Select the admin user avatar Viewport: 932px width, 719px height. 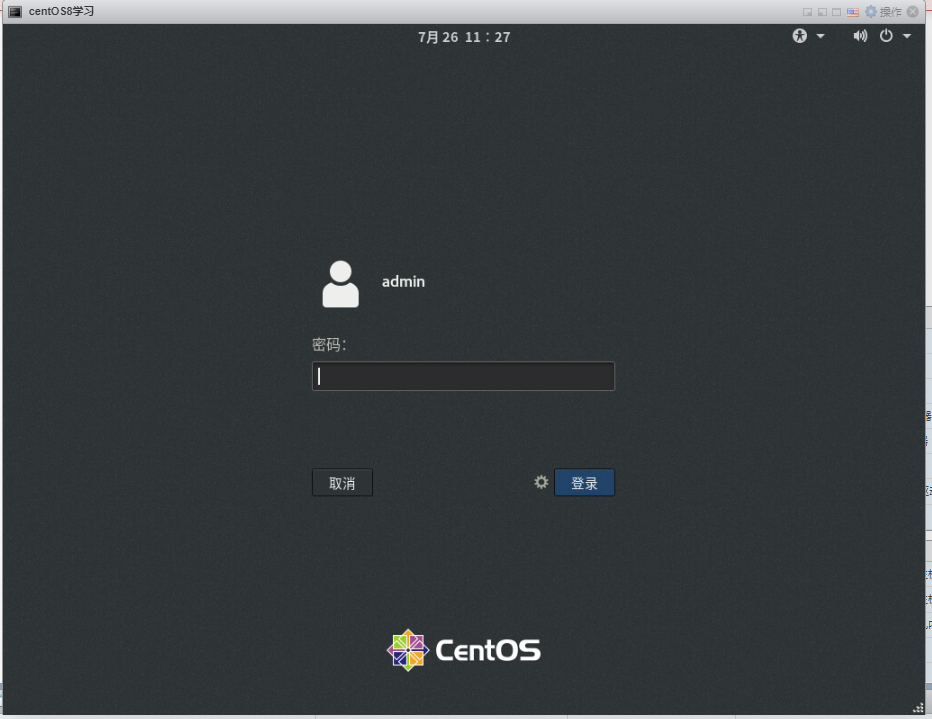click(341, 284)
